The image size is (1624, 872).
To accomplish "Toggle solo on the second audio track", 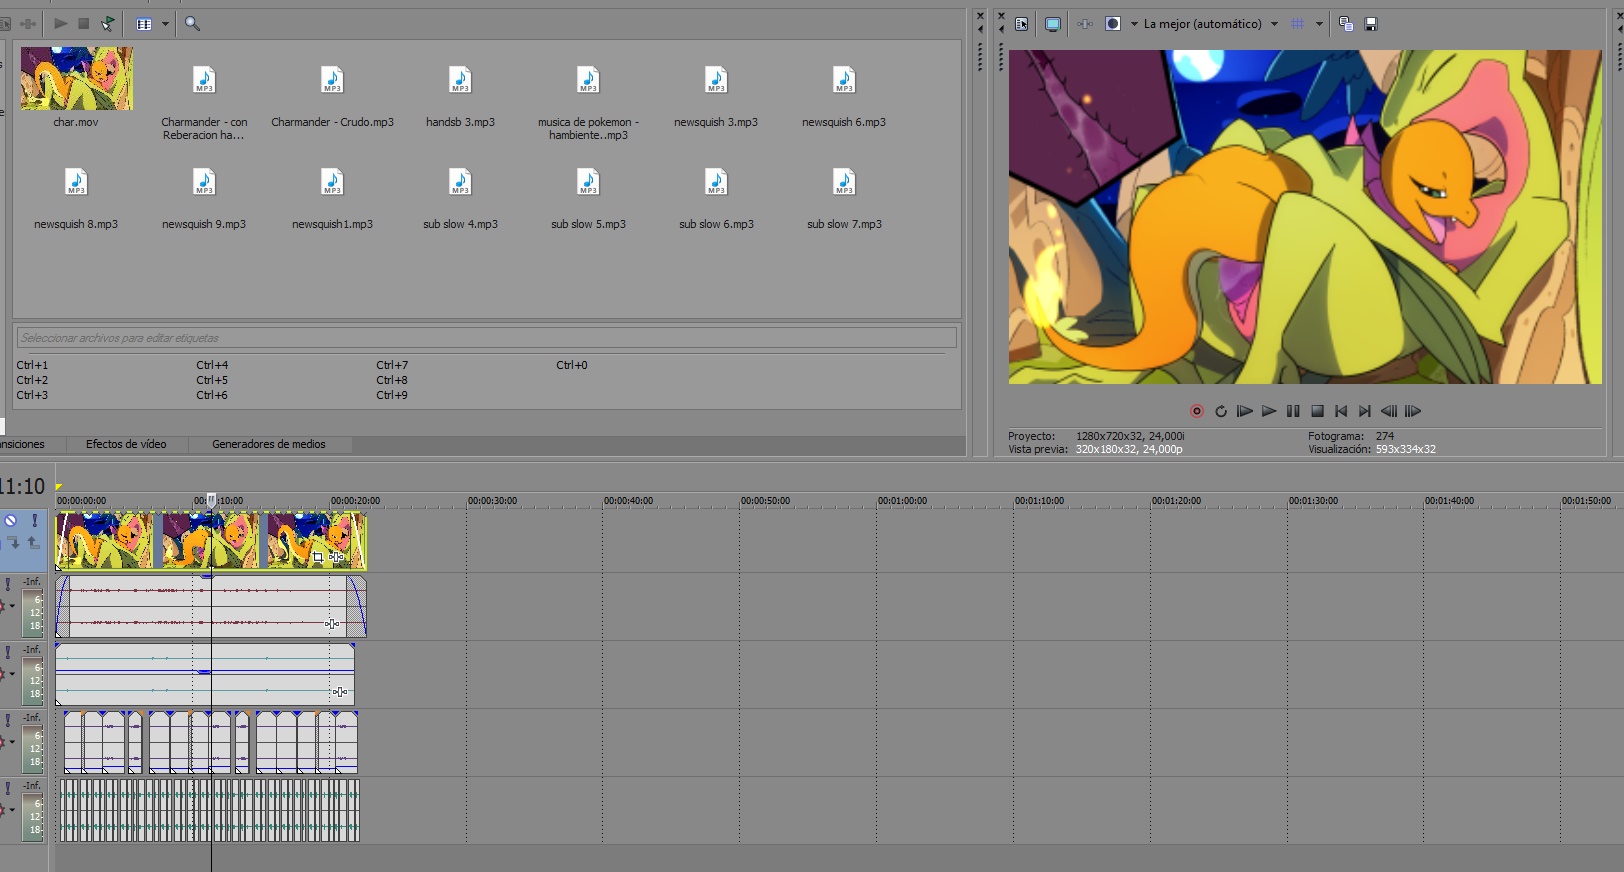I will tap(8, 652).
